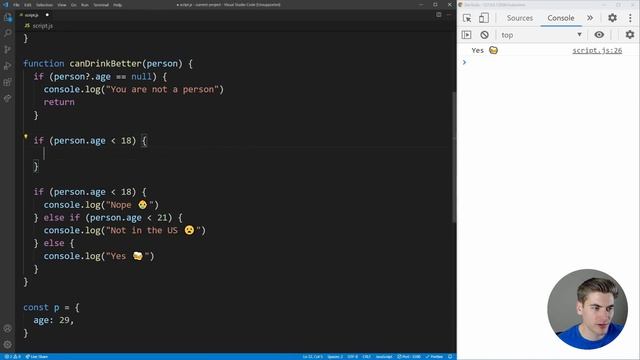Viewport: 640px width, 360px height.
Task: Open the Run menu
Action: pos(84,5)
